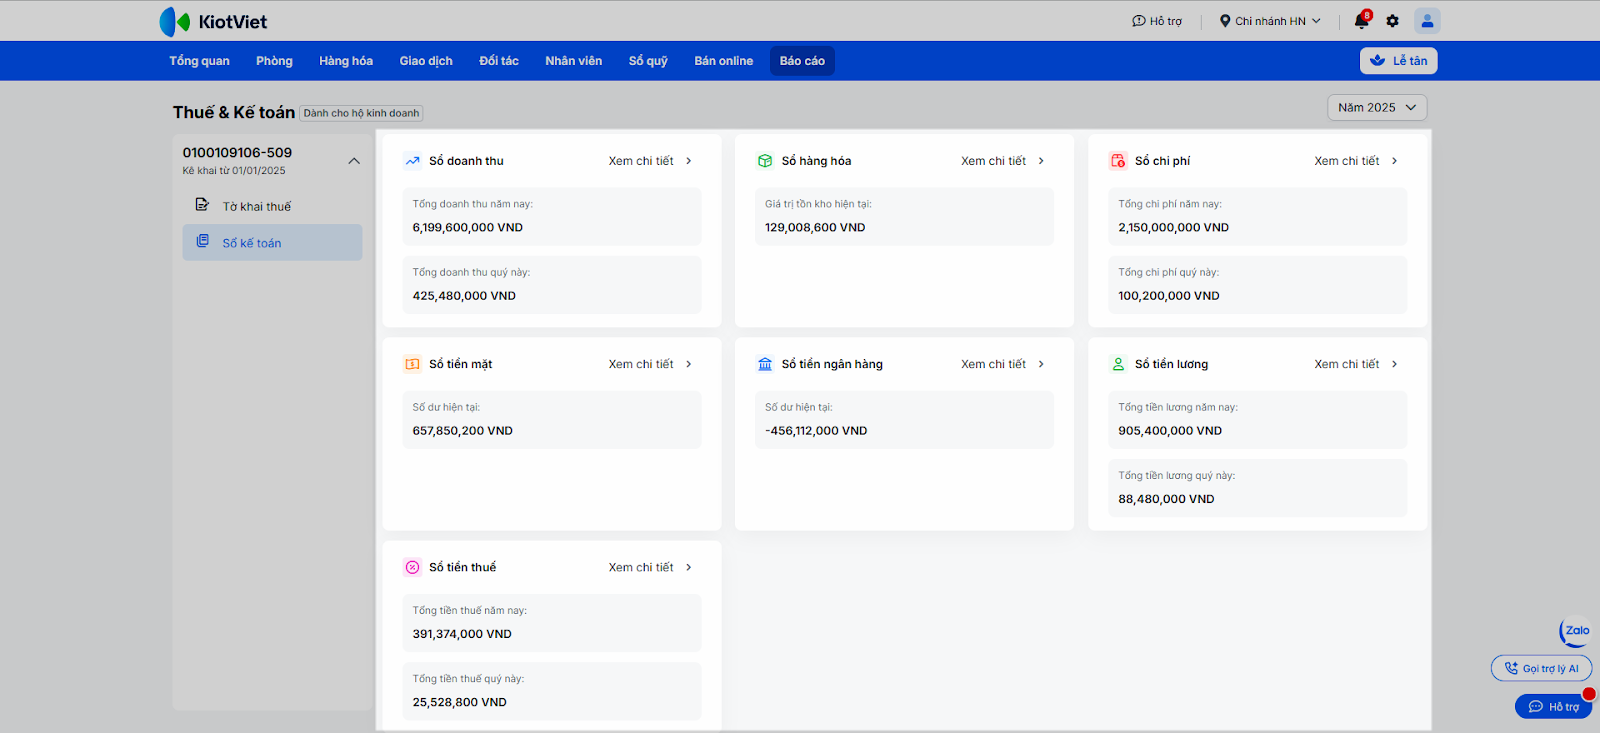Switch to the Sổ quỹ menu
The width and height of the screenshot is (1600, 733).
648,61
